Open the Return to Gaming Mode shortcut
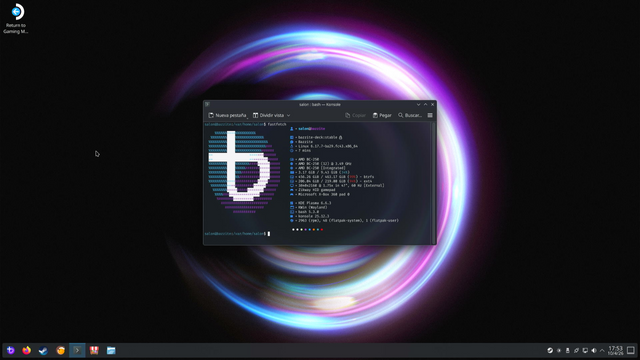640x360 pixels. [x=16, y=18]
